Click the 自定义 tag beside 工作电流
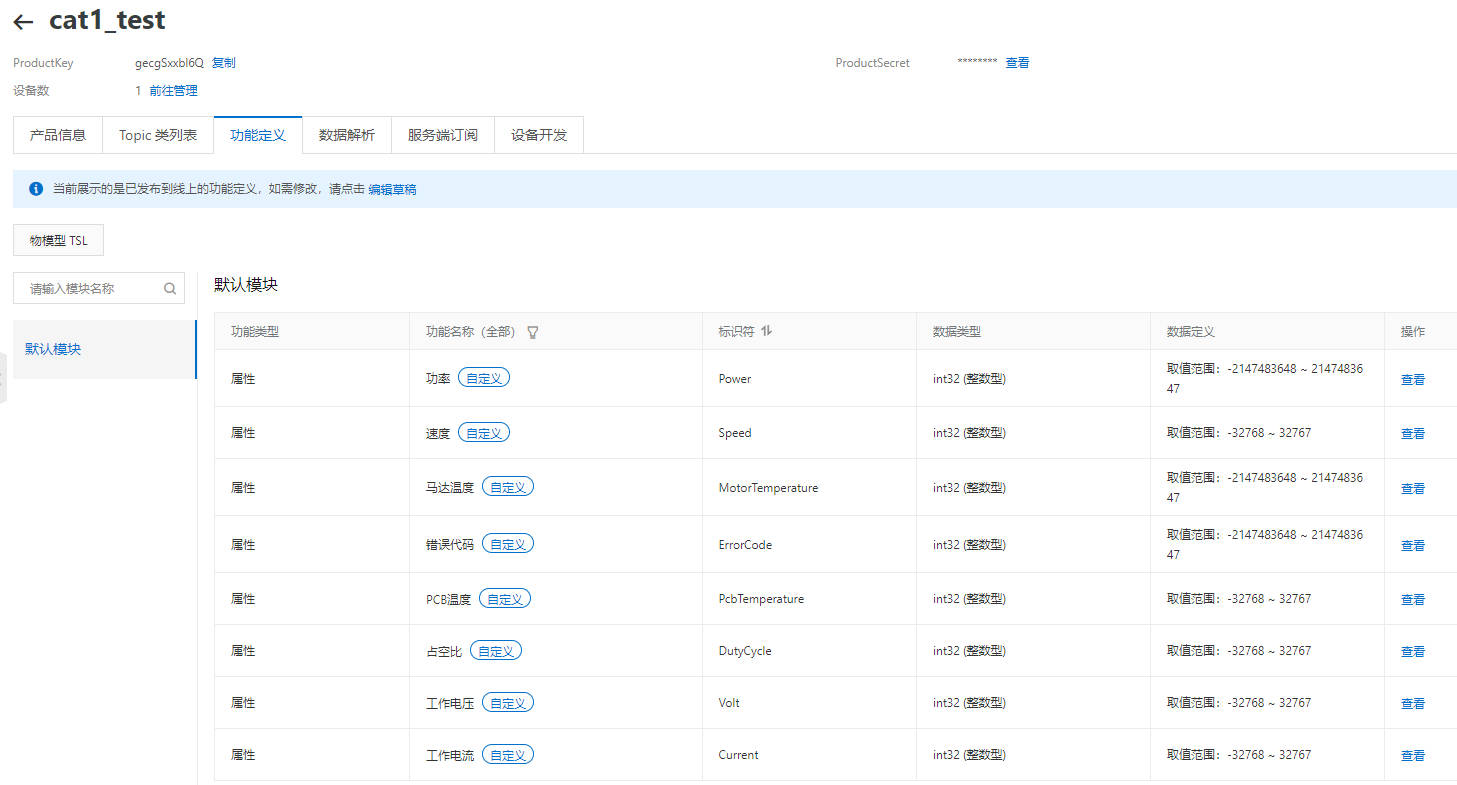 508,754
